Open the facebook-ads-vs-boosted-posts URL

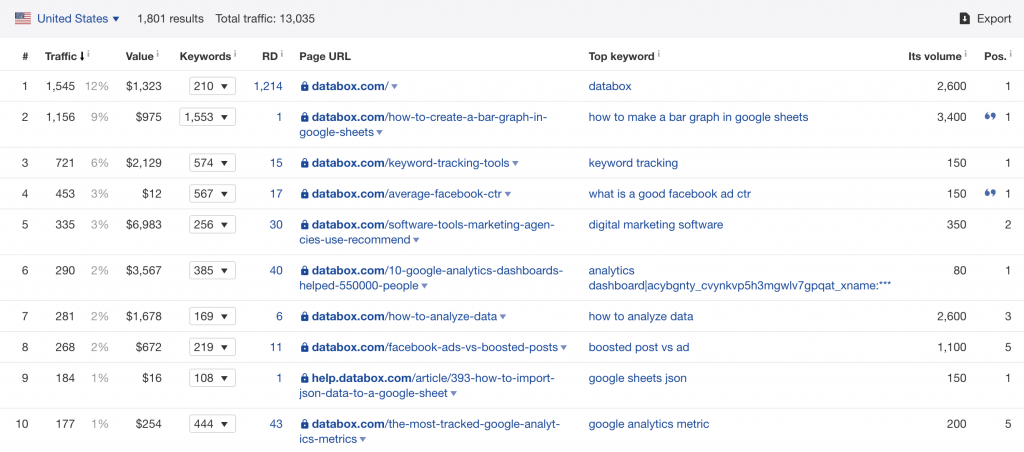435,347
